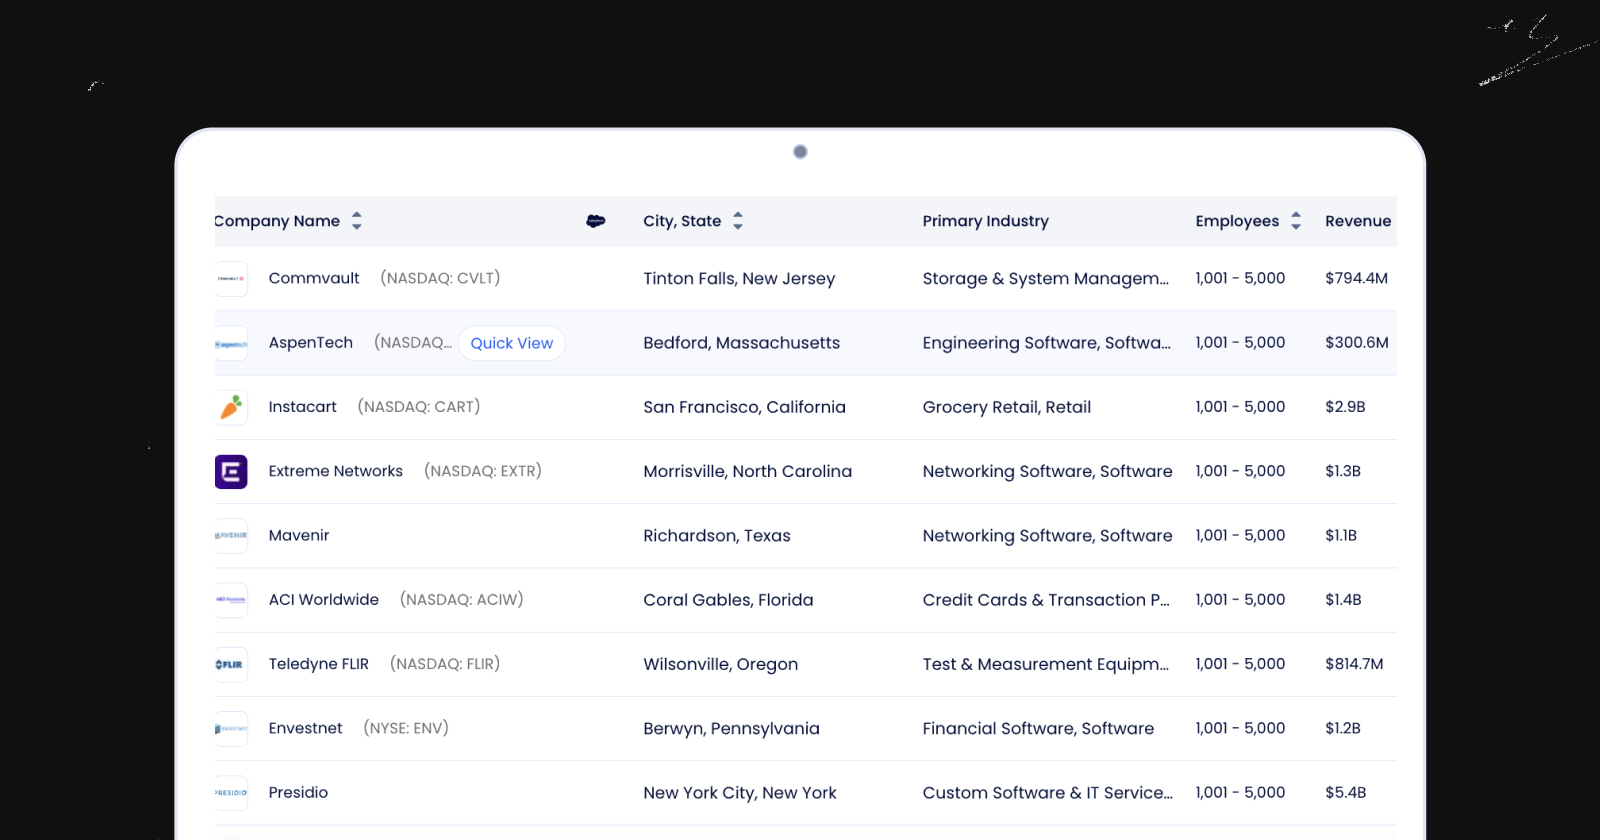Click Coral Gables, Florida cell
The image size is (1600, 840).
(x=729, y=600)
